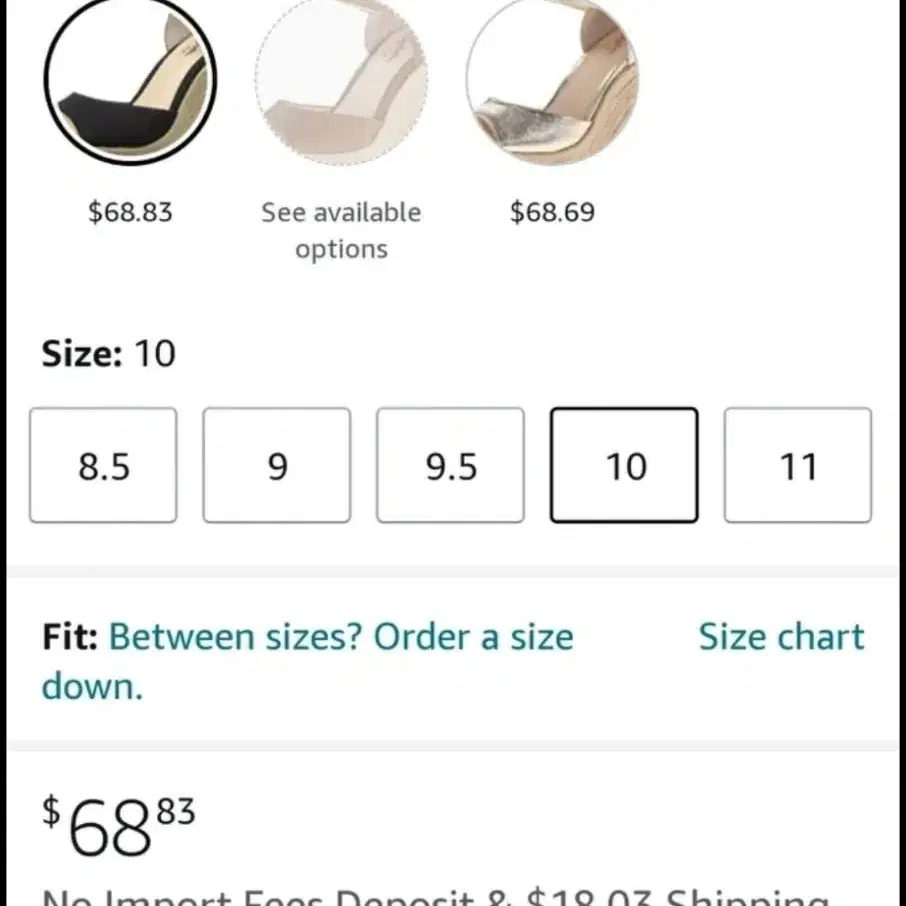The image size is (906, 906).
Task: Click the 'Size: 10' heading label
Action: 108,353
